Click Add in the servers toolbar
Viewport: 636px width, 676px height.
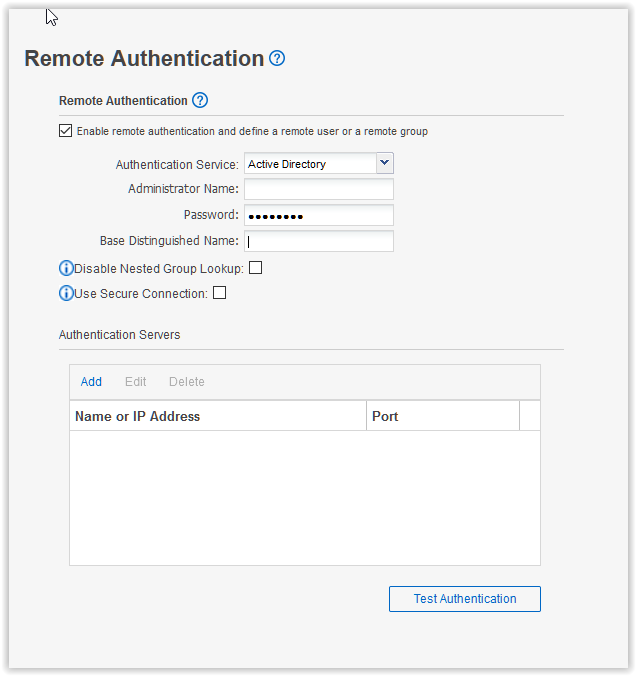coord(91,382)
